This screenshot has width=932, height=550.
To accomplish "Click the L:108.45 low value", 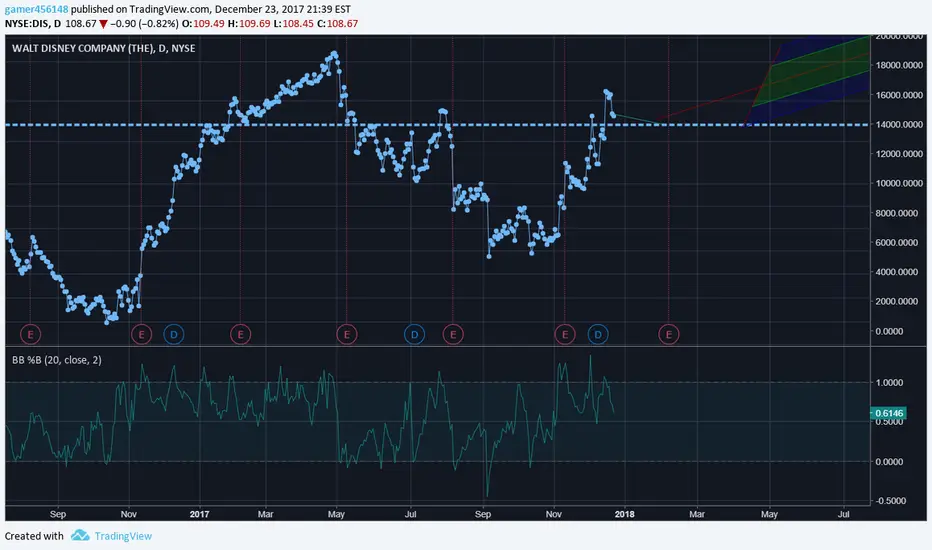I will tap(295, 24).
